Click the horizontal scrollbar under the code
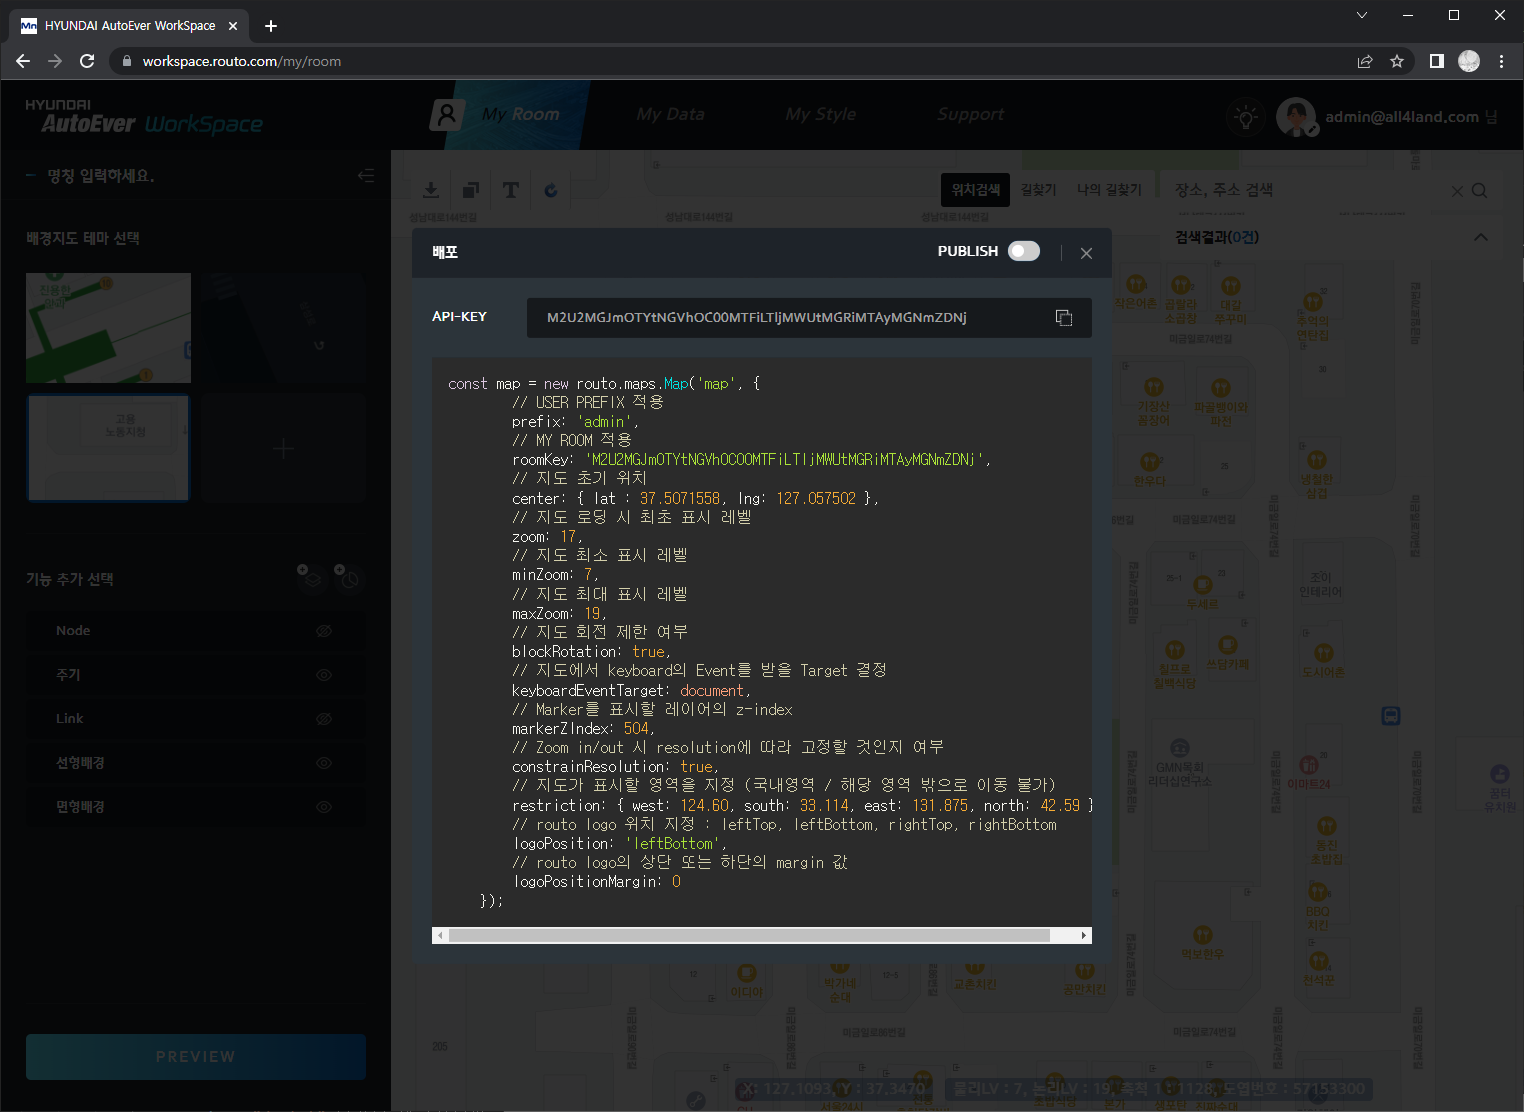The width and height of the screenshot is (1524, 1112). (x=749, y=935)
